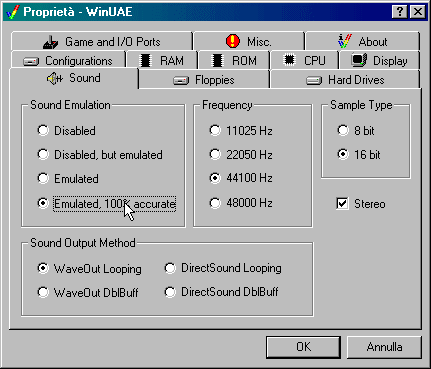This screenshot has height=369, width=431.
Task: Select 16 bit sample type
Action: point(359,155)
